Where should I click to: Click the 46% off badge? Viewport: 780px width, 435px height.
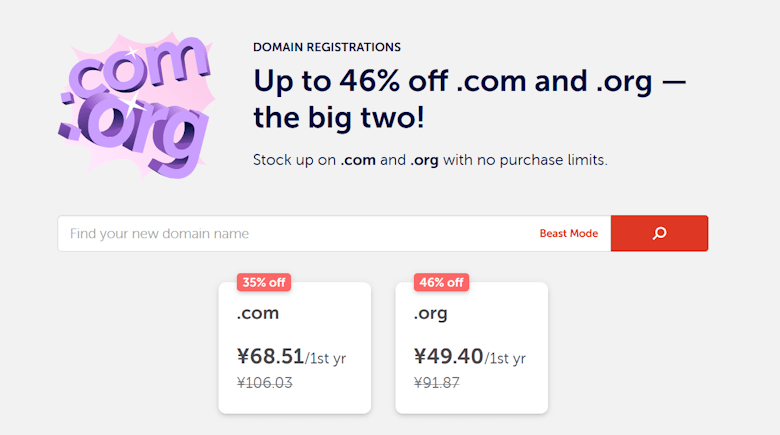coord(441,282)
